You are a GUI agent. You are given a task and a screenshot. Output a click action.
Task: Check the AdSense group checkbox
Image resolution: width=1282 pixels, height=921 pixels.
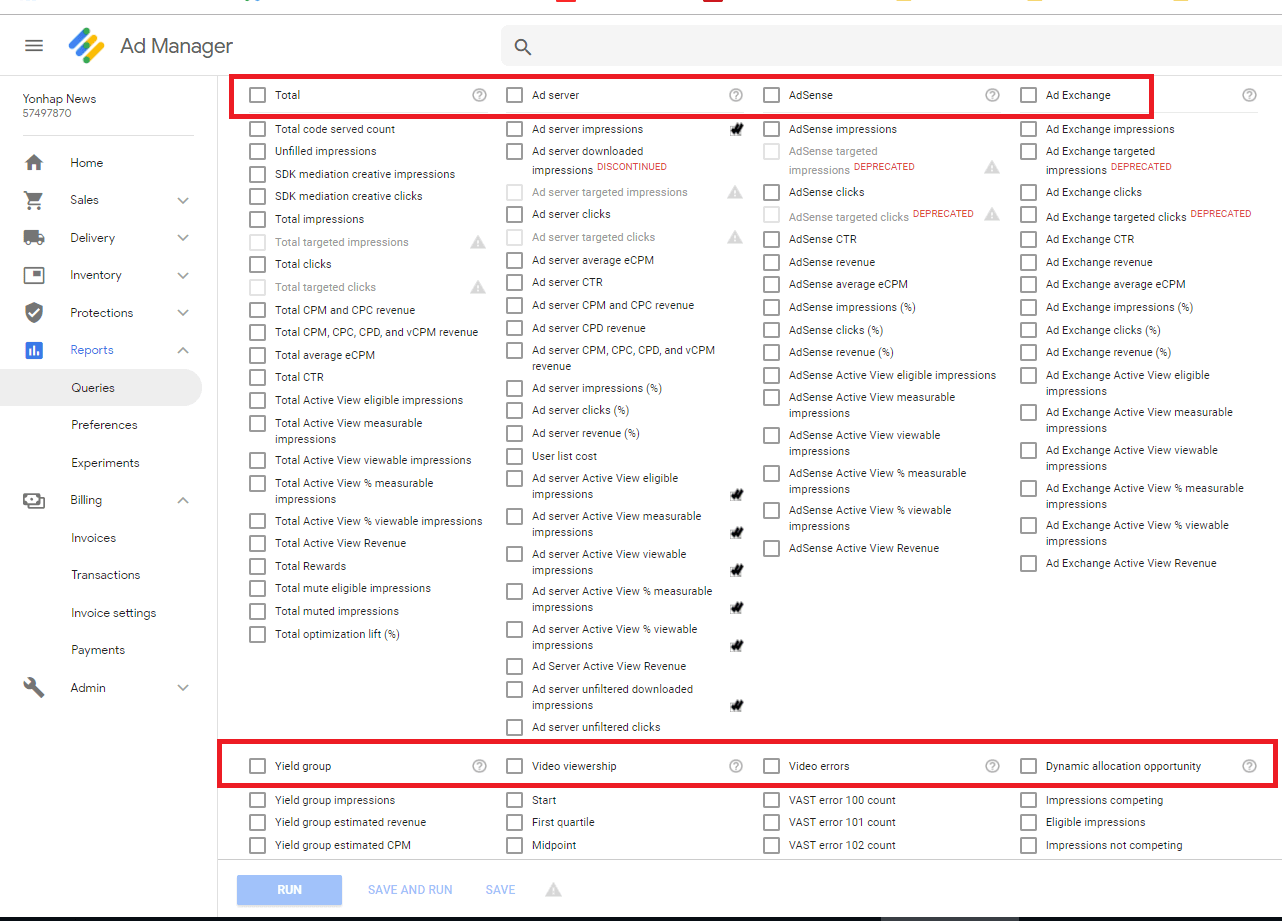click(771, 95)
